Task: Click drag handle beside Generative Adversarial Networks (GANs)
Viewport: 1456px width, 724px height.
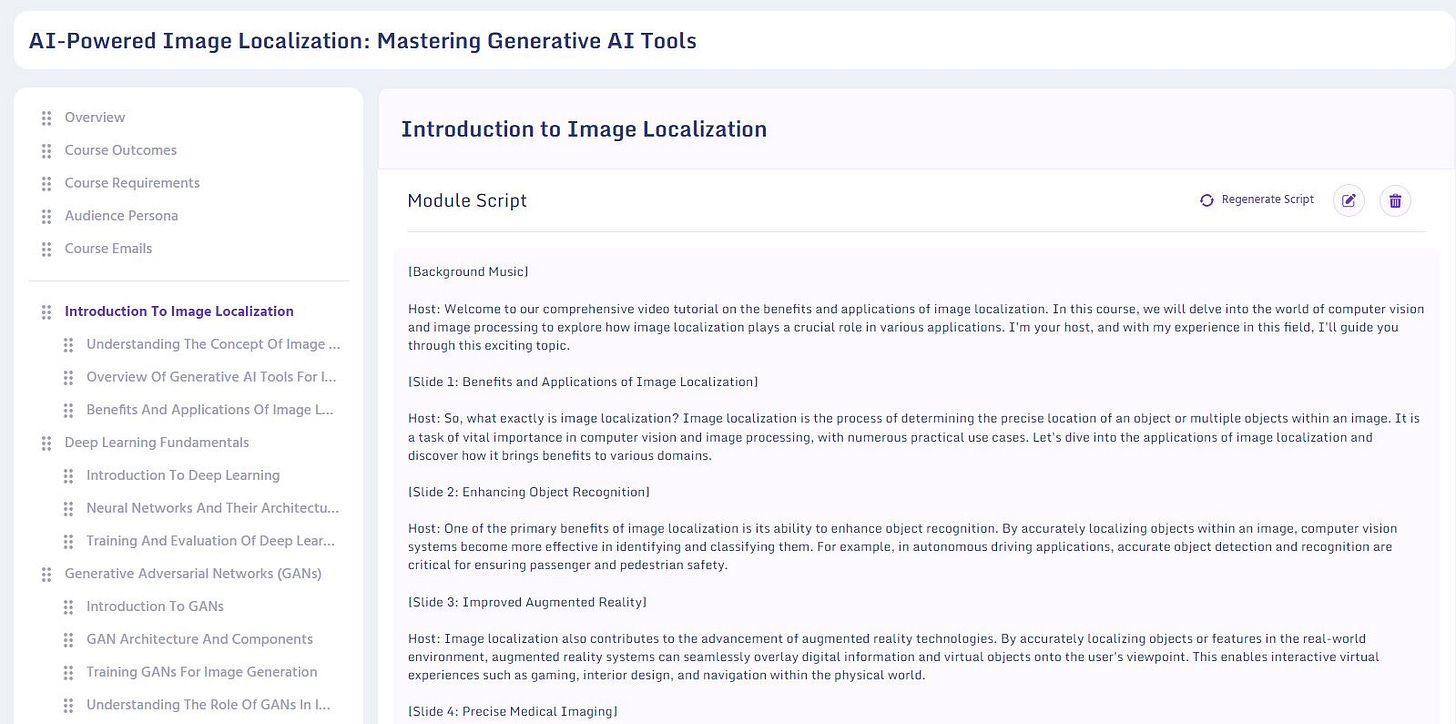Action: point(46,574)
